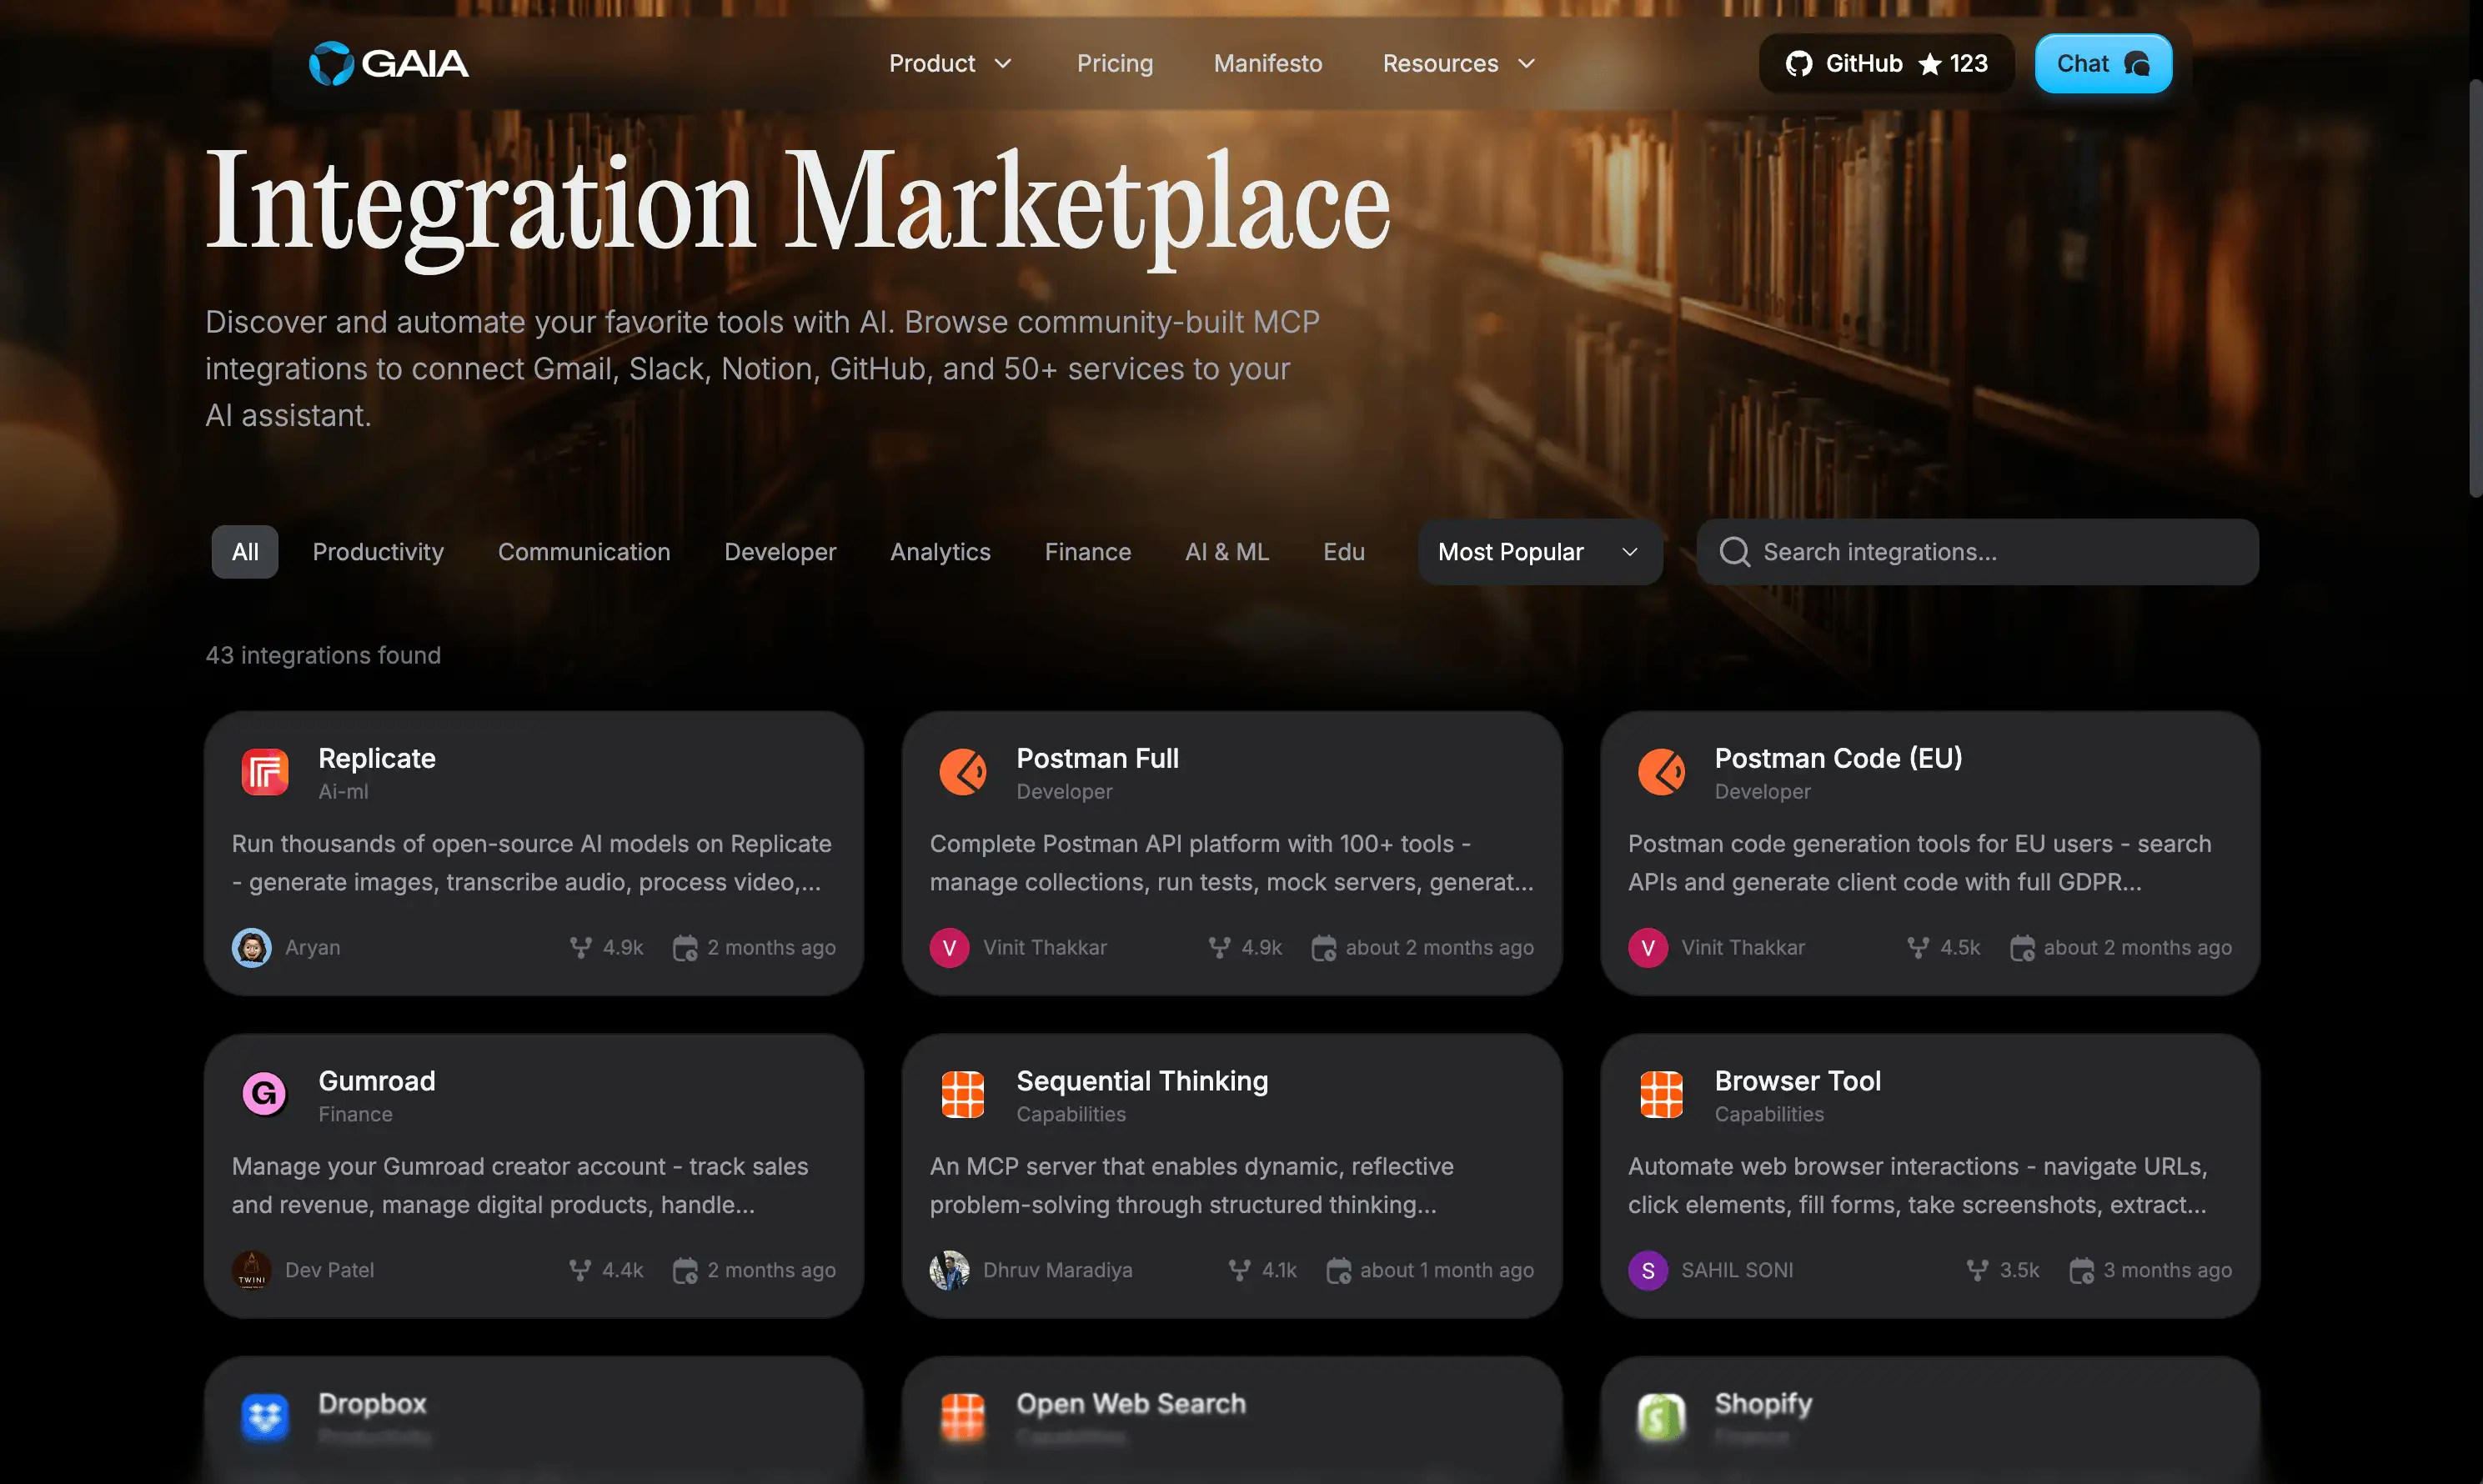Expand the Resources menu dropdown
The width and height of the screenshot is (2483, 1484).
coord(1458,64)
